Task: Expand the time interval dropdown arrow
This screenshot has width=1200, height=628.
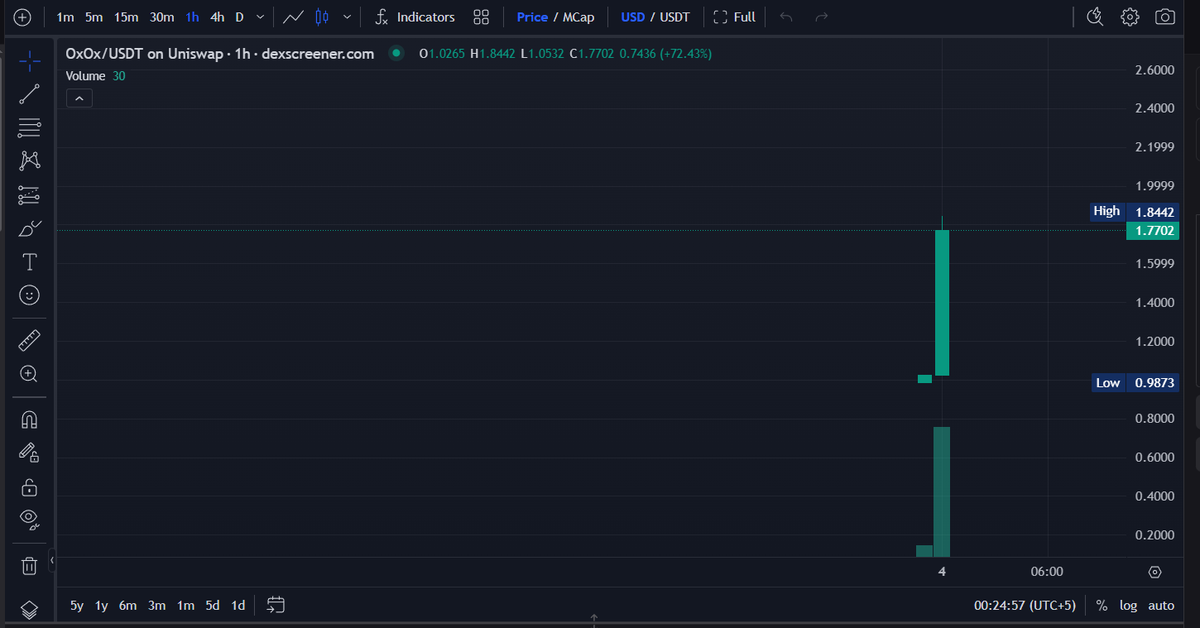Action: (261, 17)
